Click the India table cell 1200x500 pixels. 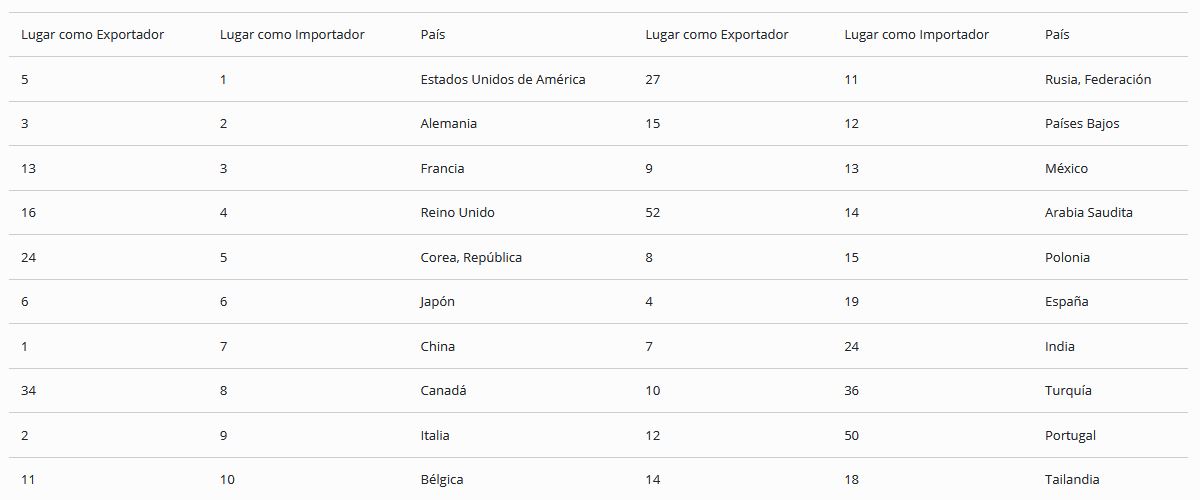tap(1059, 346)
